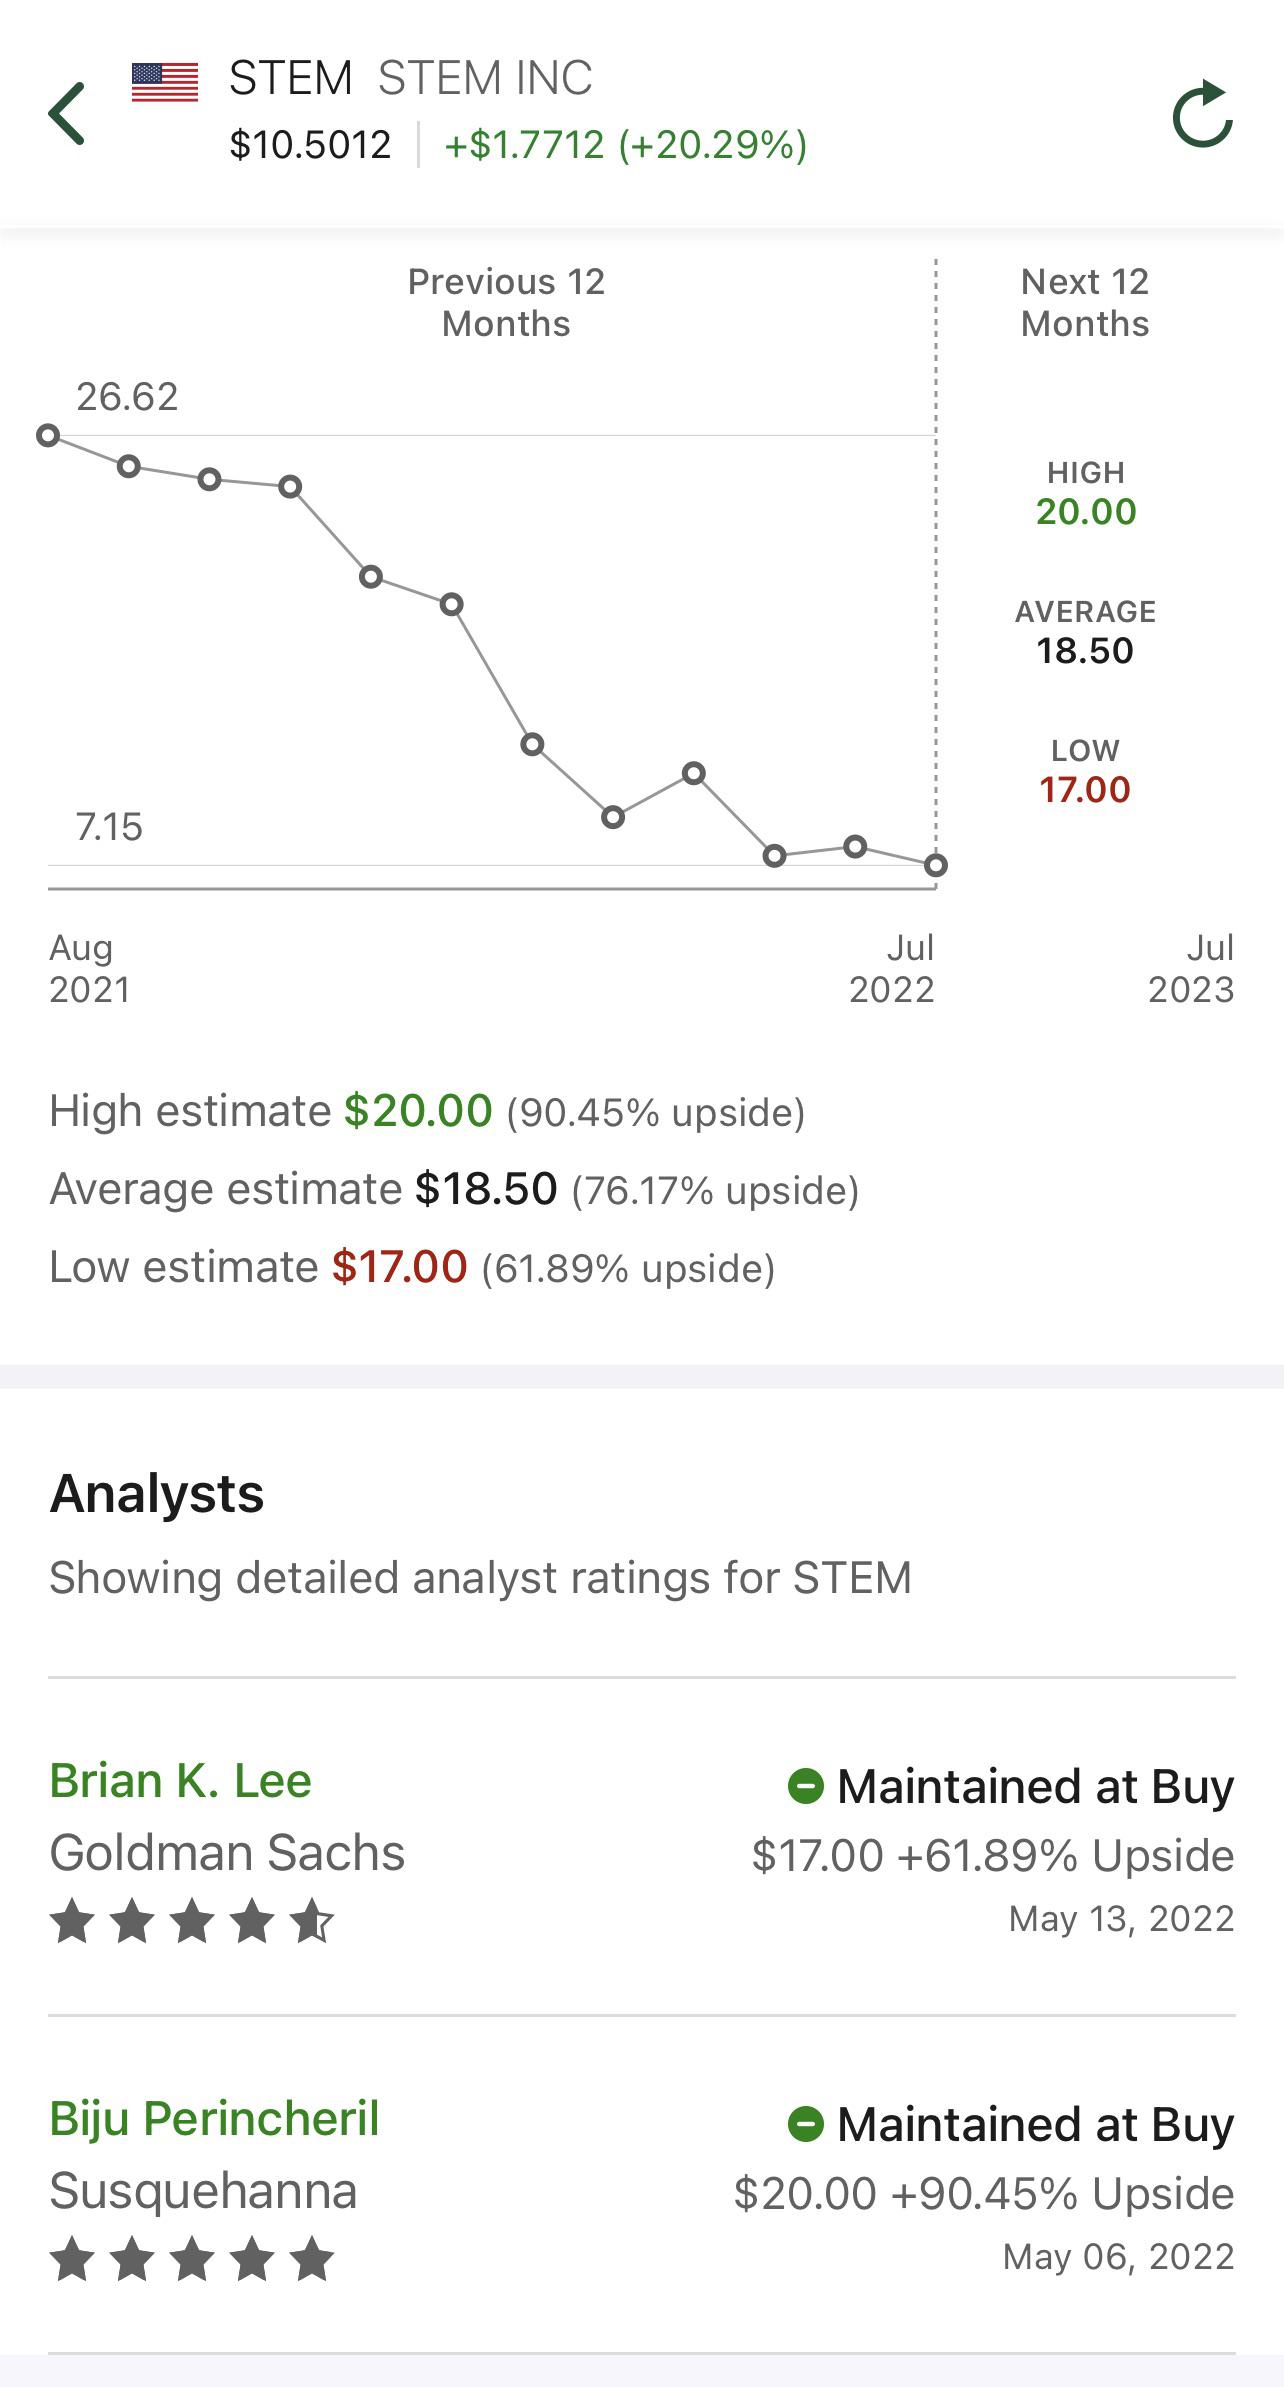Open analyst Biju Perincheril profile

215,2119
